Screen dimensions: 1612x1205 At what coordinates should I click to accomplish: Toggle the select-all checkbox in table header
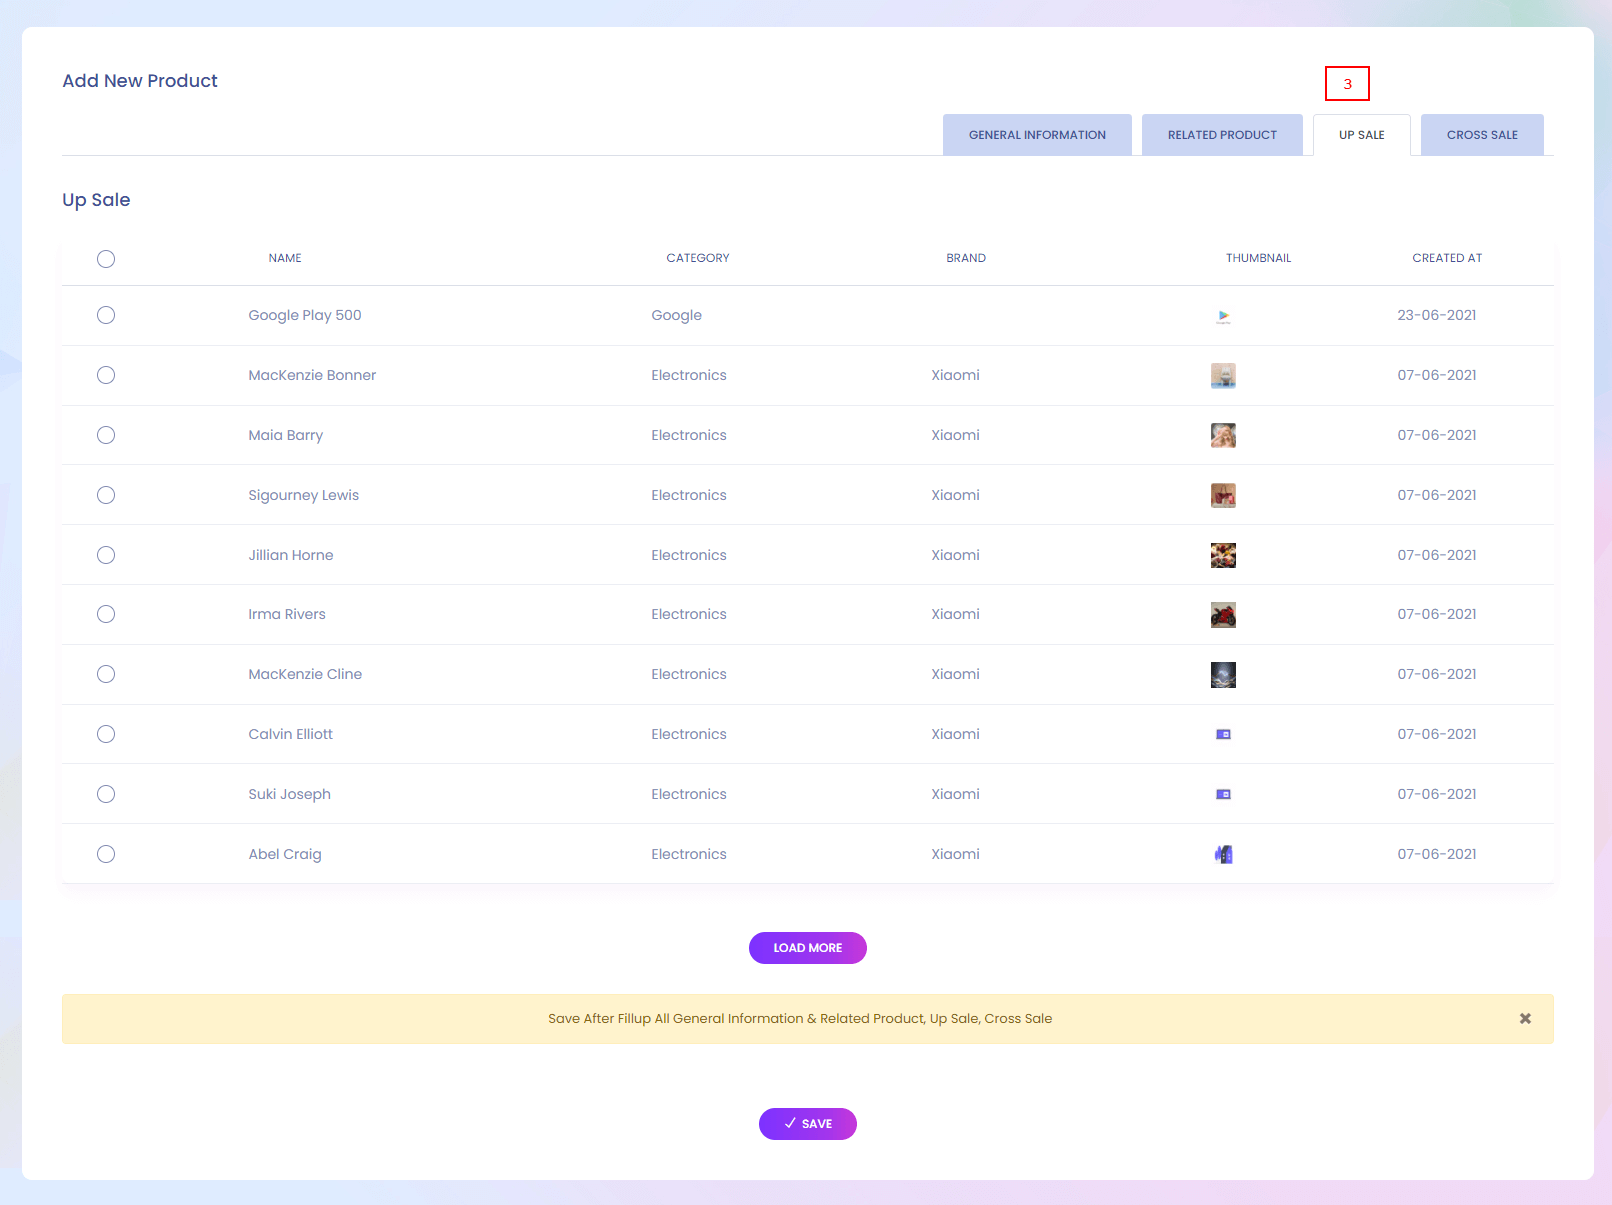(106, 259)
